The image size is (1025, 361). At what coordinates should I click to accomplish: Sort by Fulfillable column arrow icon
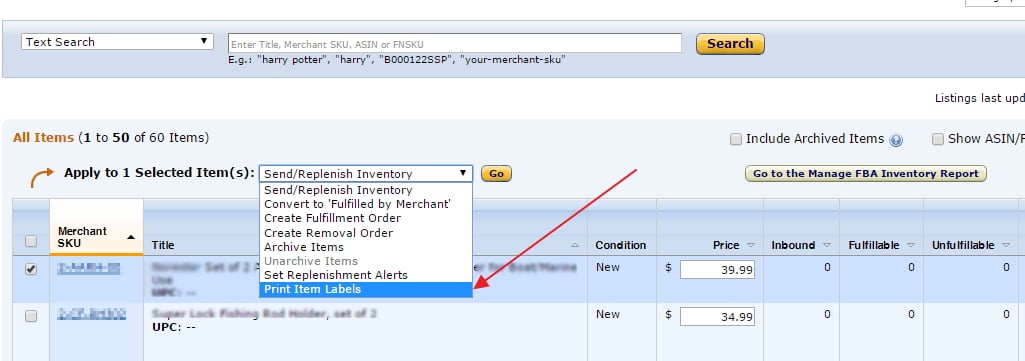[911, 245]
